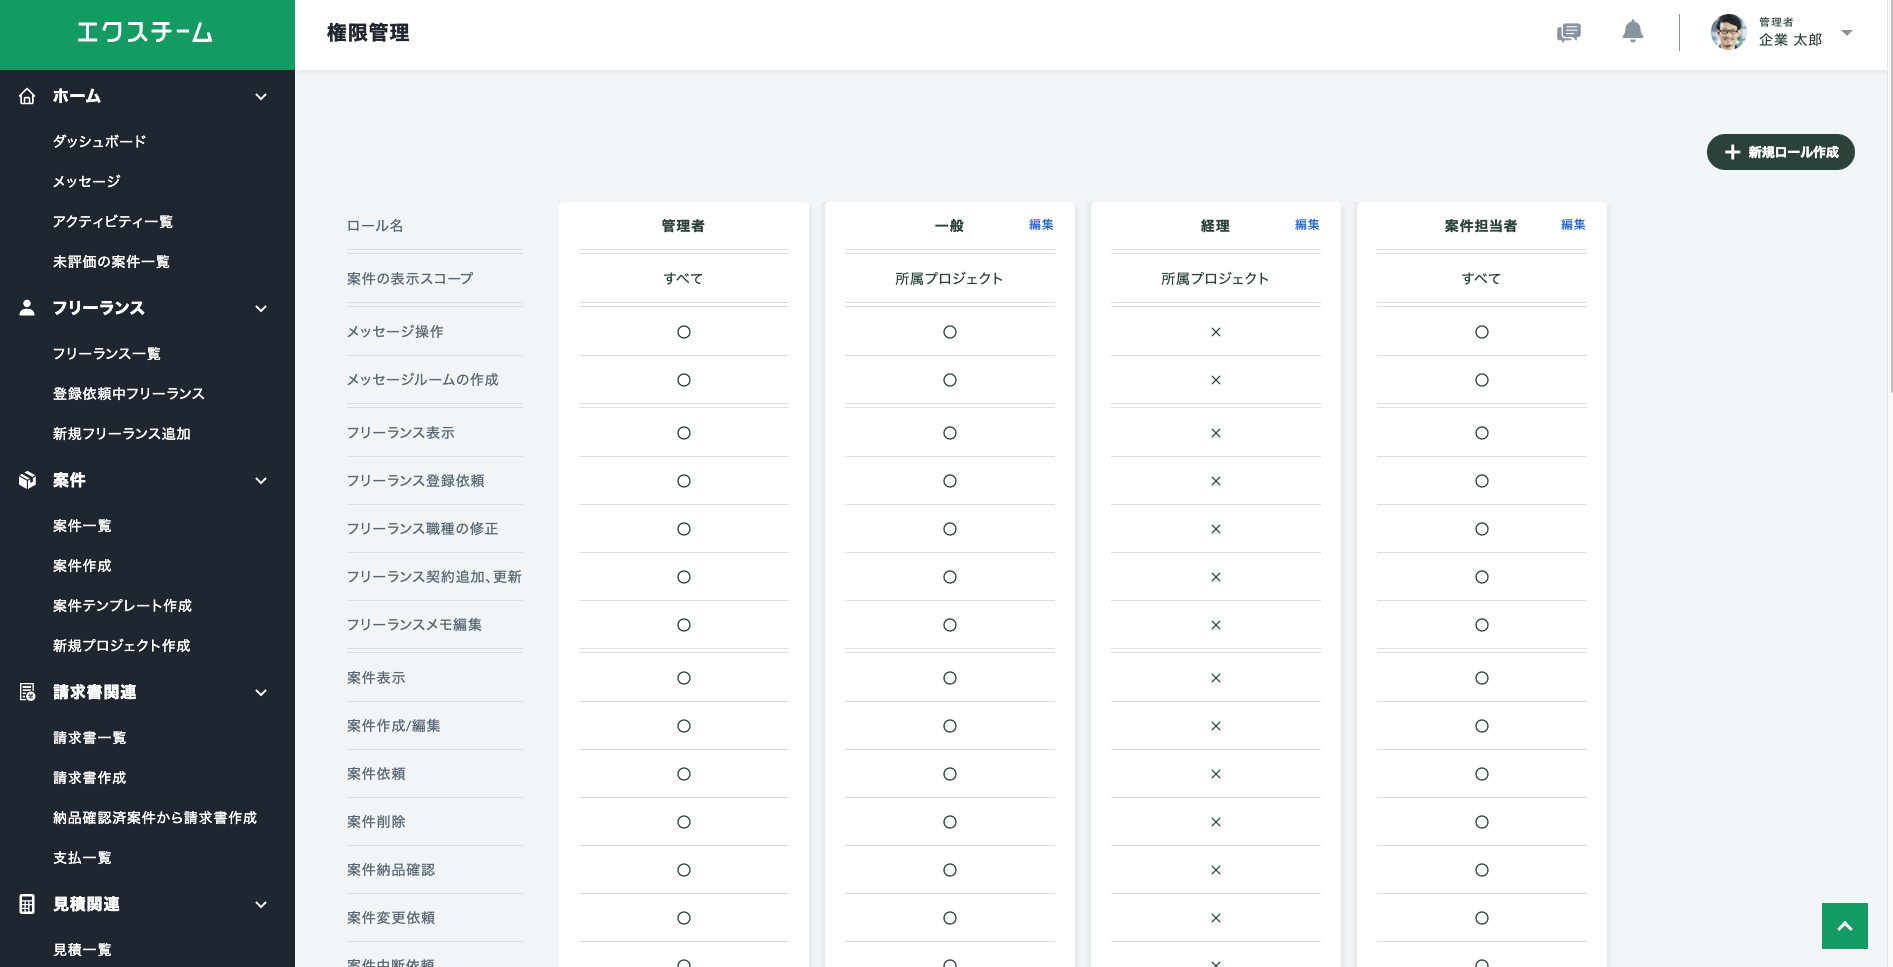Click the project box icon in sidebar

pos(27,481)
